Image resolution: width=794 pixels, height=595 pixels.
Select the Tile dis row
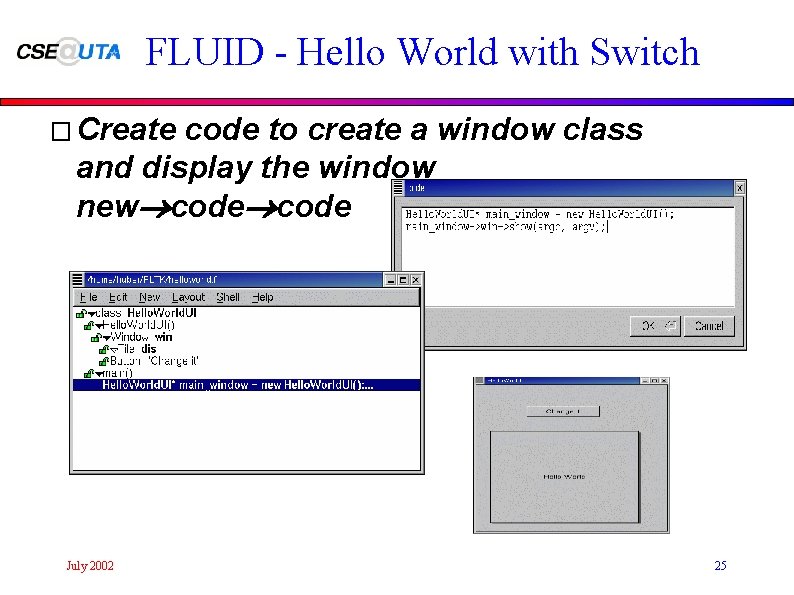[x=247, y=349]
